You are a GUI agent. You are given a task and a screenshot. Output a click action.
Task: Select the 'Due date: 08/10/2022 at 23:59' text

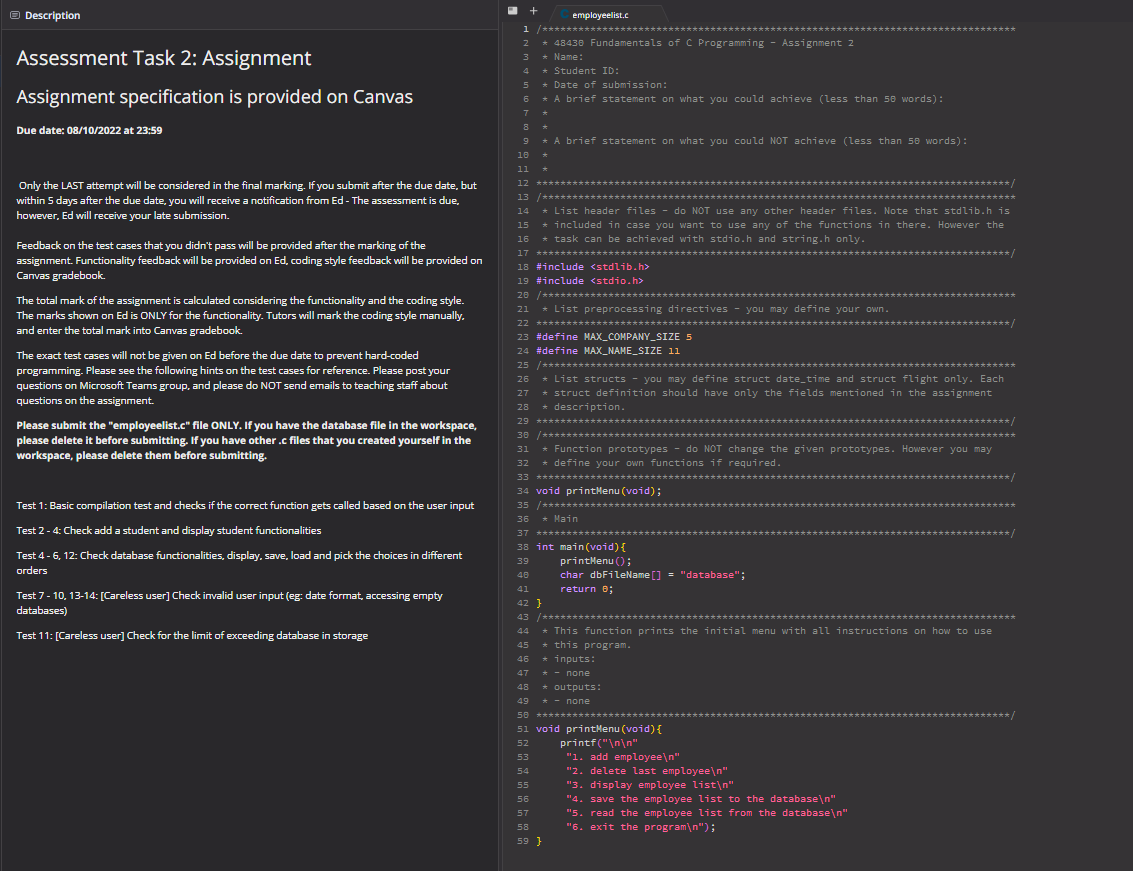90,130
